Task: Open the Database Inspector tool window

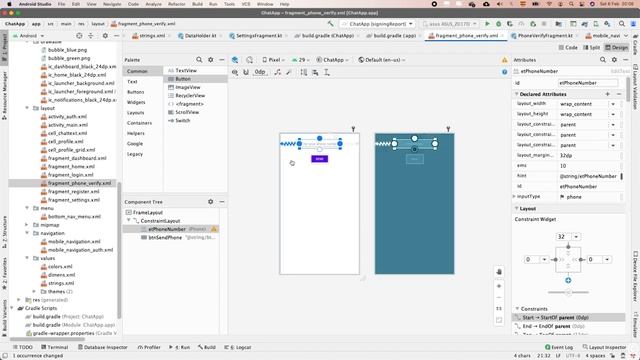Action: click(x=102, y=347)
